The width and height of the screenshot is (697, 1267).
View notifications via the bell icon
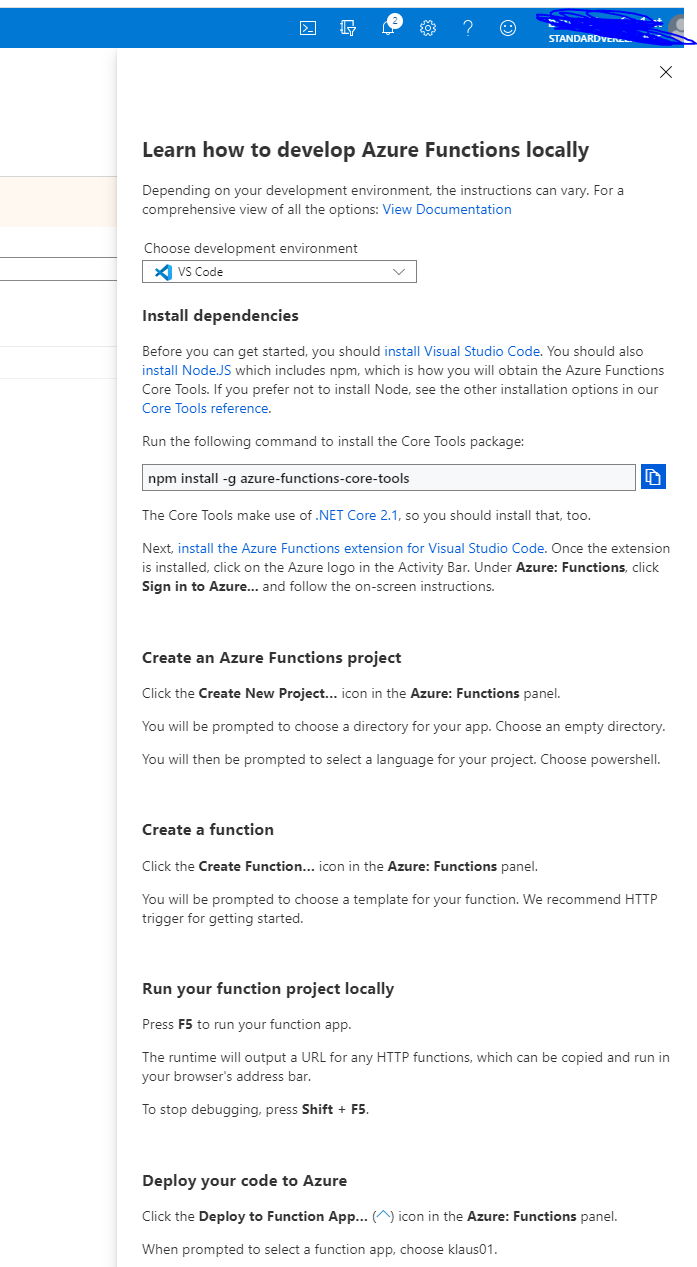click(x=388, y=28)
